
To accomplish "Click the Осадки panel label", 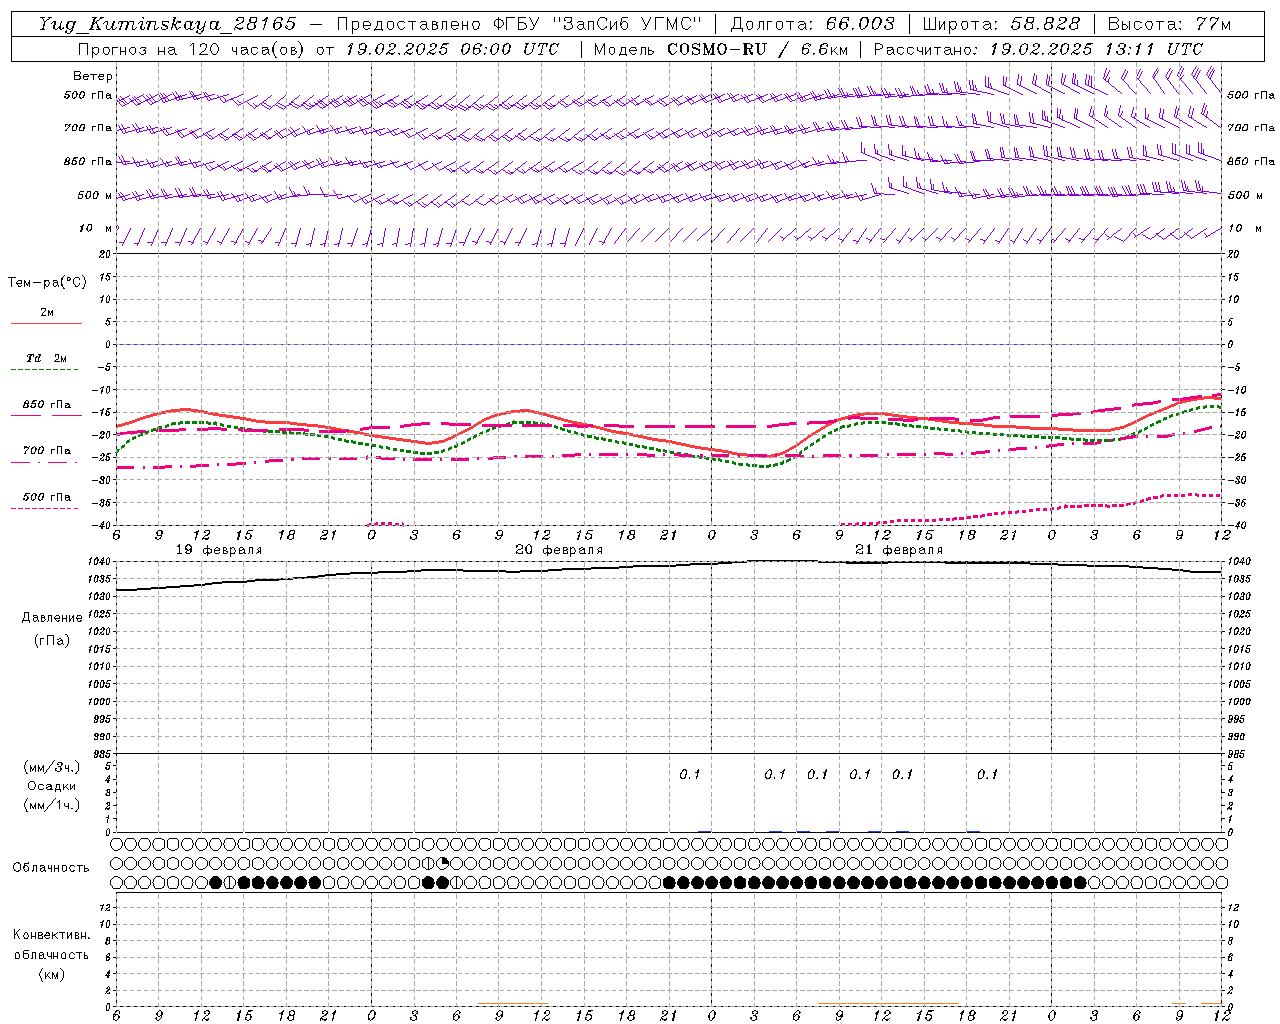I will (x=52, y=786).
